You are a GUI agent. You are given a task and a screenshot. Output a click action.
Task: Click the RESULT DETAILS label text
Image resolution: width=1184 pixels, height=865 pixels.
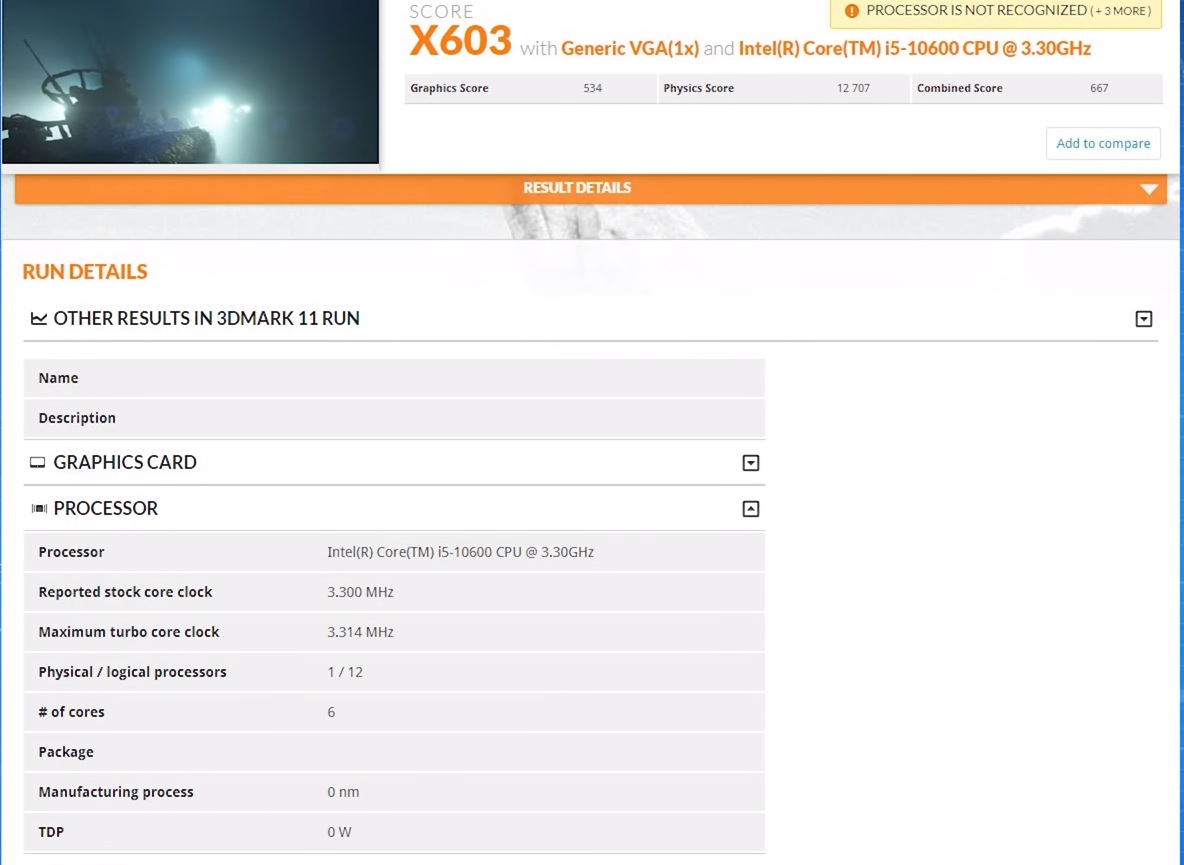tap(577, 188)
